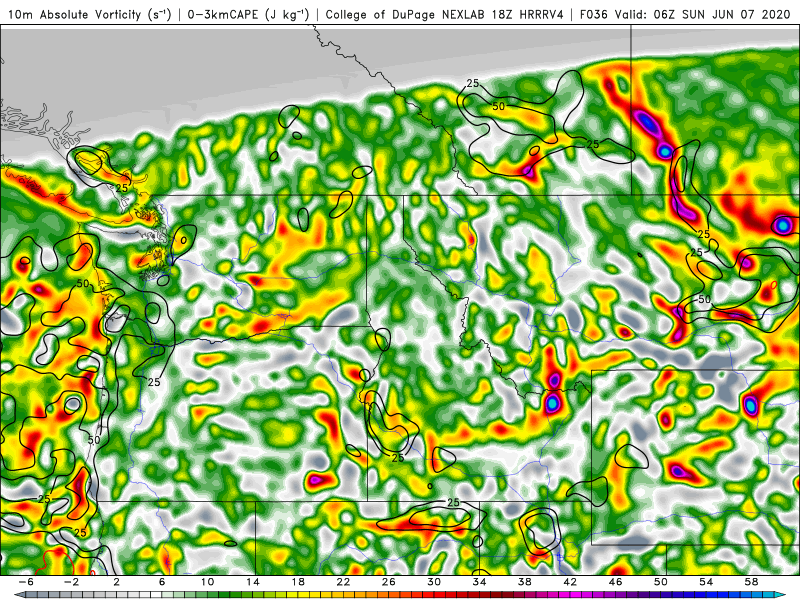The width and height of the screenshot is (800, 600).
Task: Click the "50" colorbar tick label
Action: [x=661, y=582]
